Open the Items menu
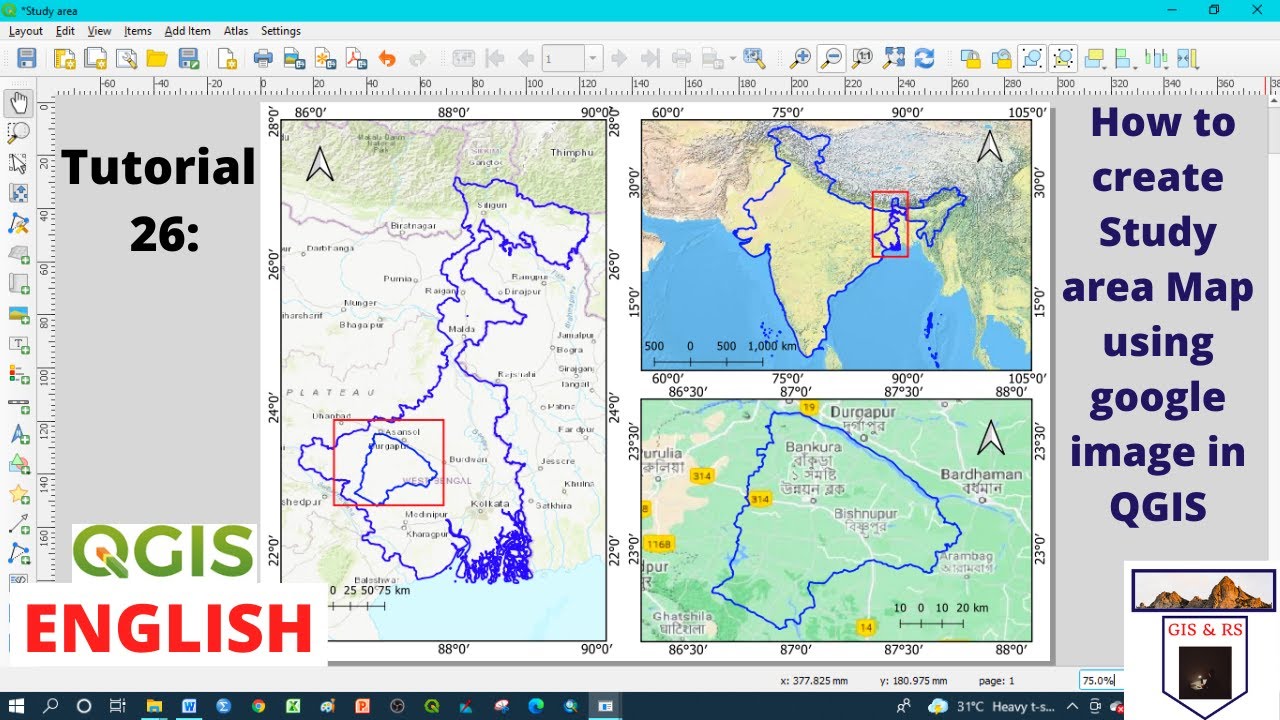Screen dimensions: 1280x720 (138, 31)
